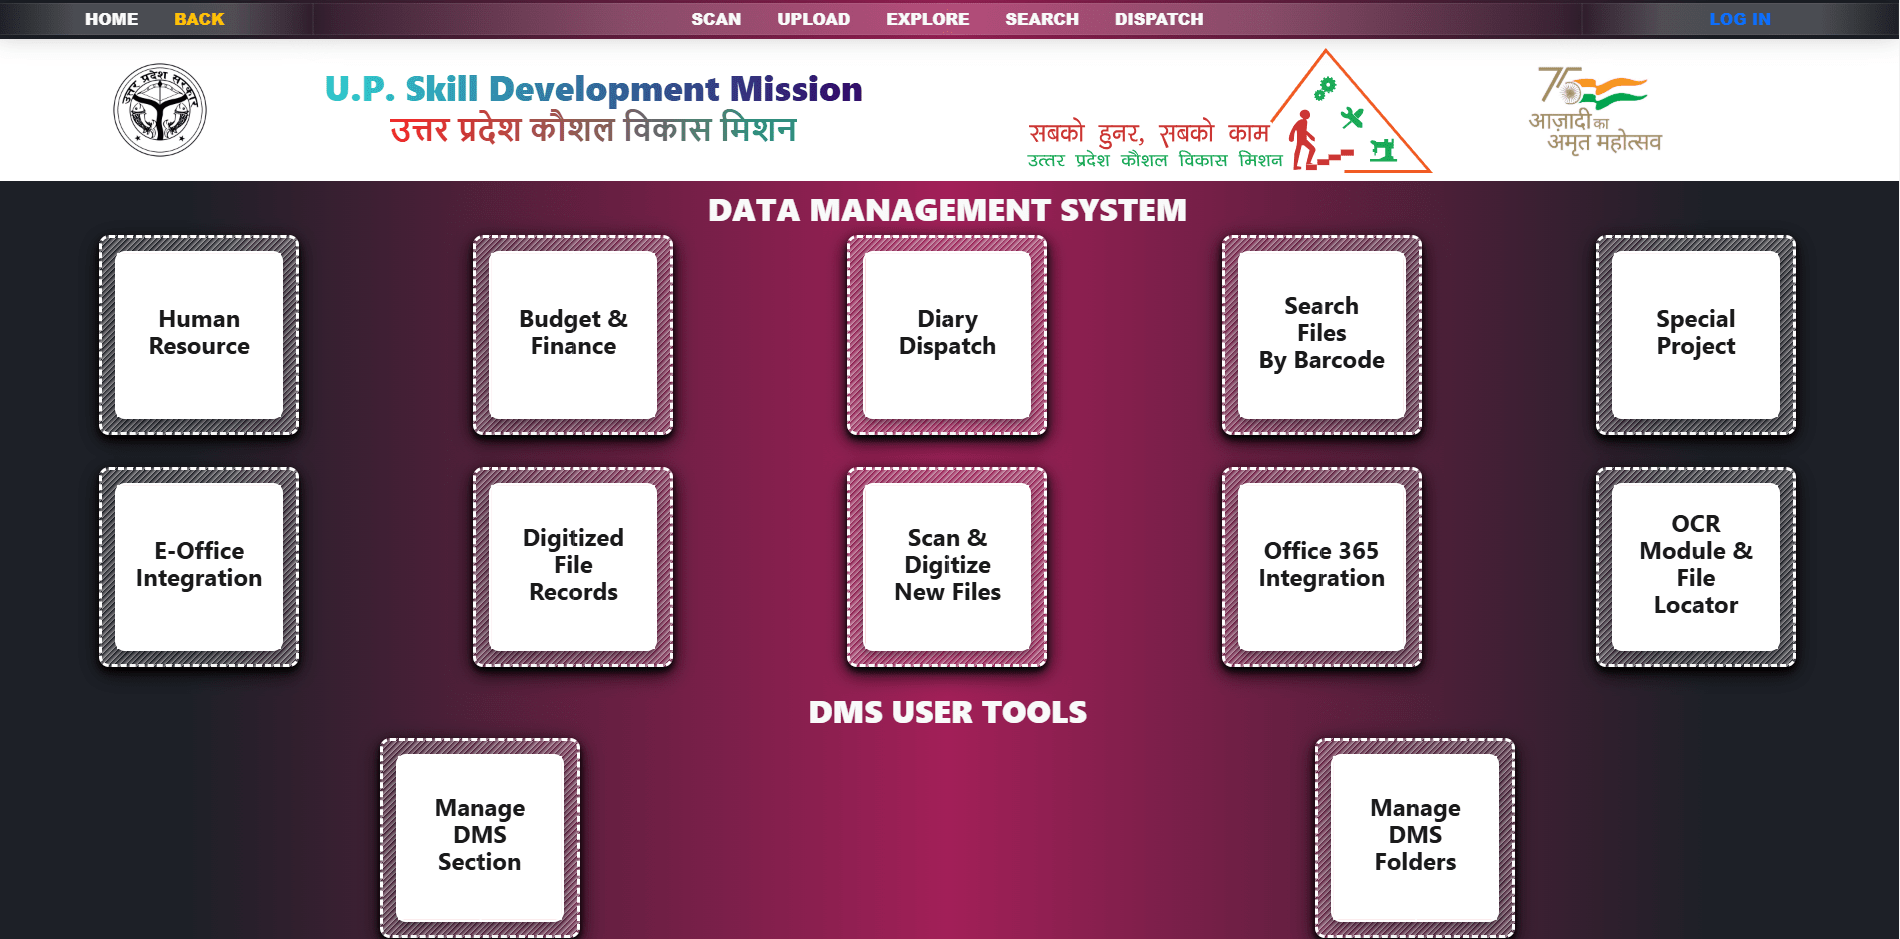Screen dimensions: 1900x939
Task: Click the DATA MANAGEMENT SYSTEM heading
Action: [x=947, y=210]
